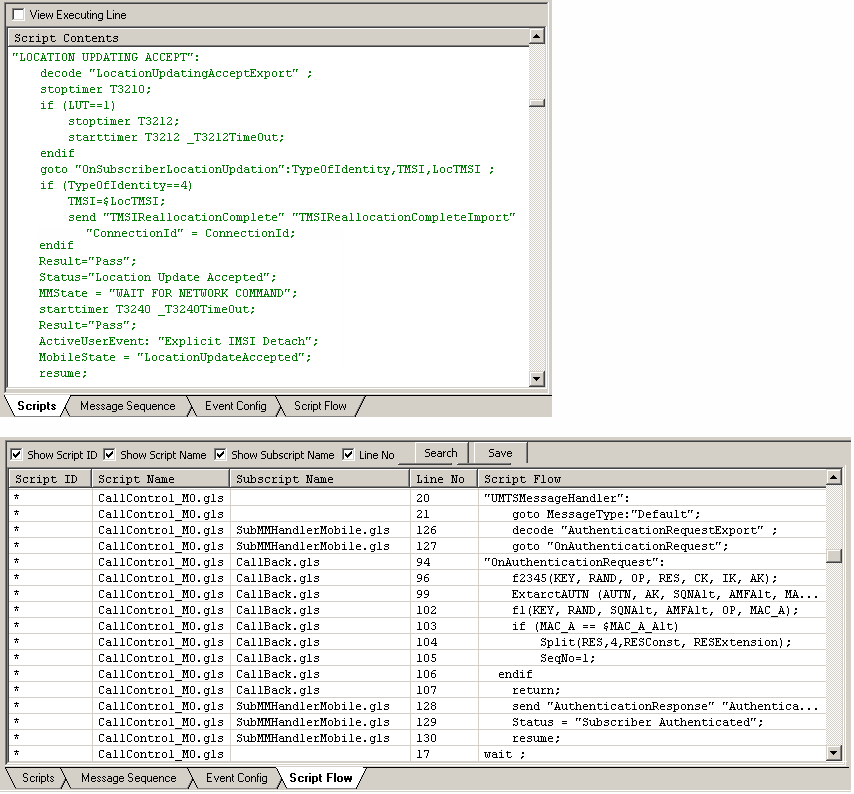Open the Message Sequence tab in bottom panel
This screenshot has height=794, width=854.
click(x=128, y=777)
